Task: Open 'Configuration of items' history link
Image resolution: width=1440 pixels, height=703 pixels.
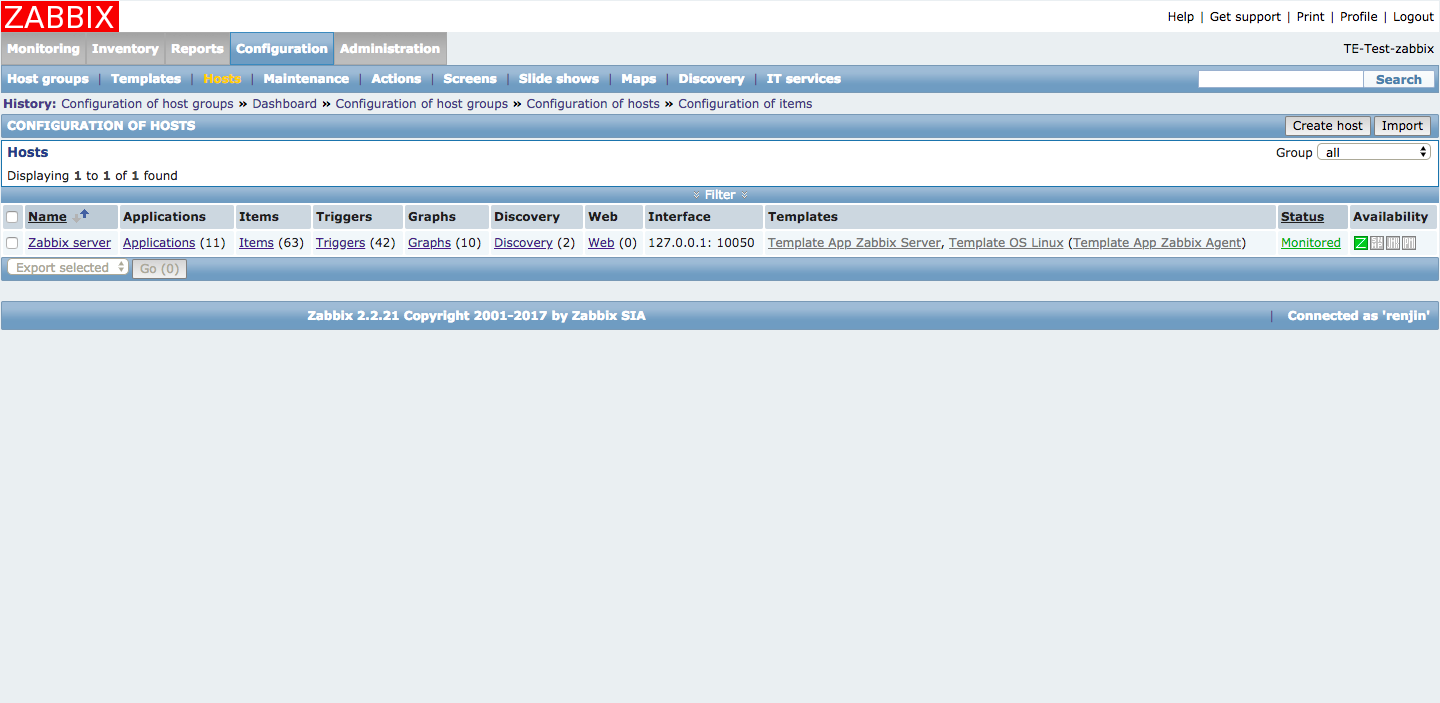Action: 745,104
